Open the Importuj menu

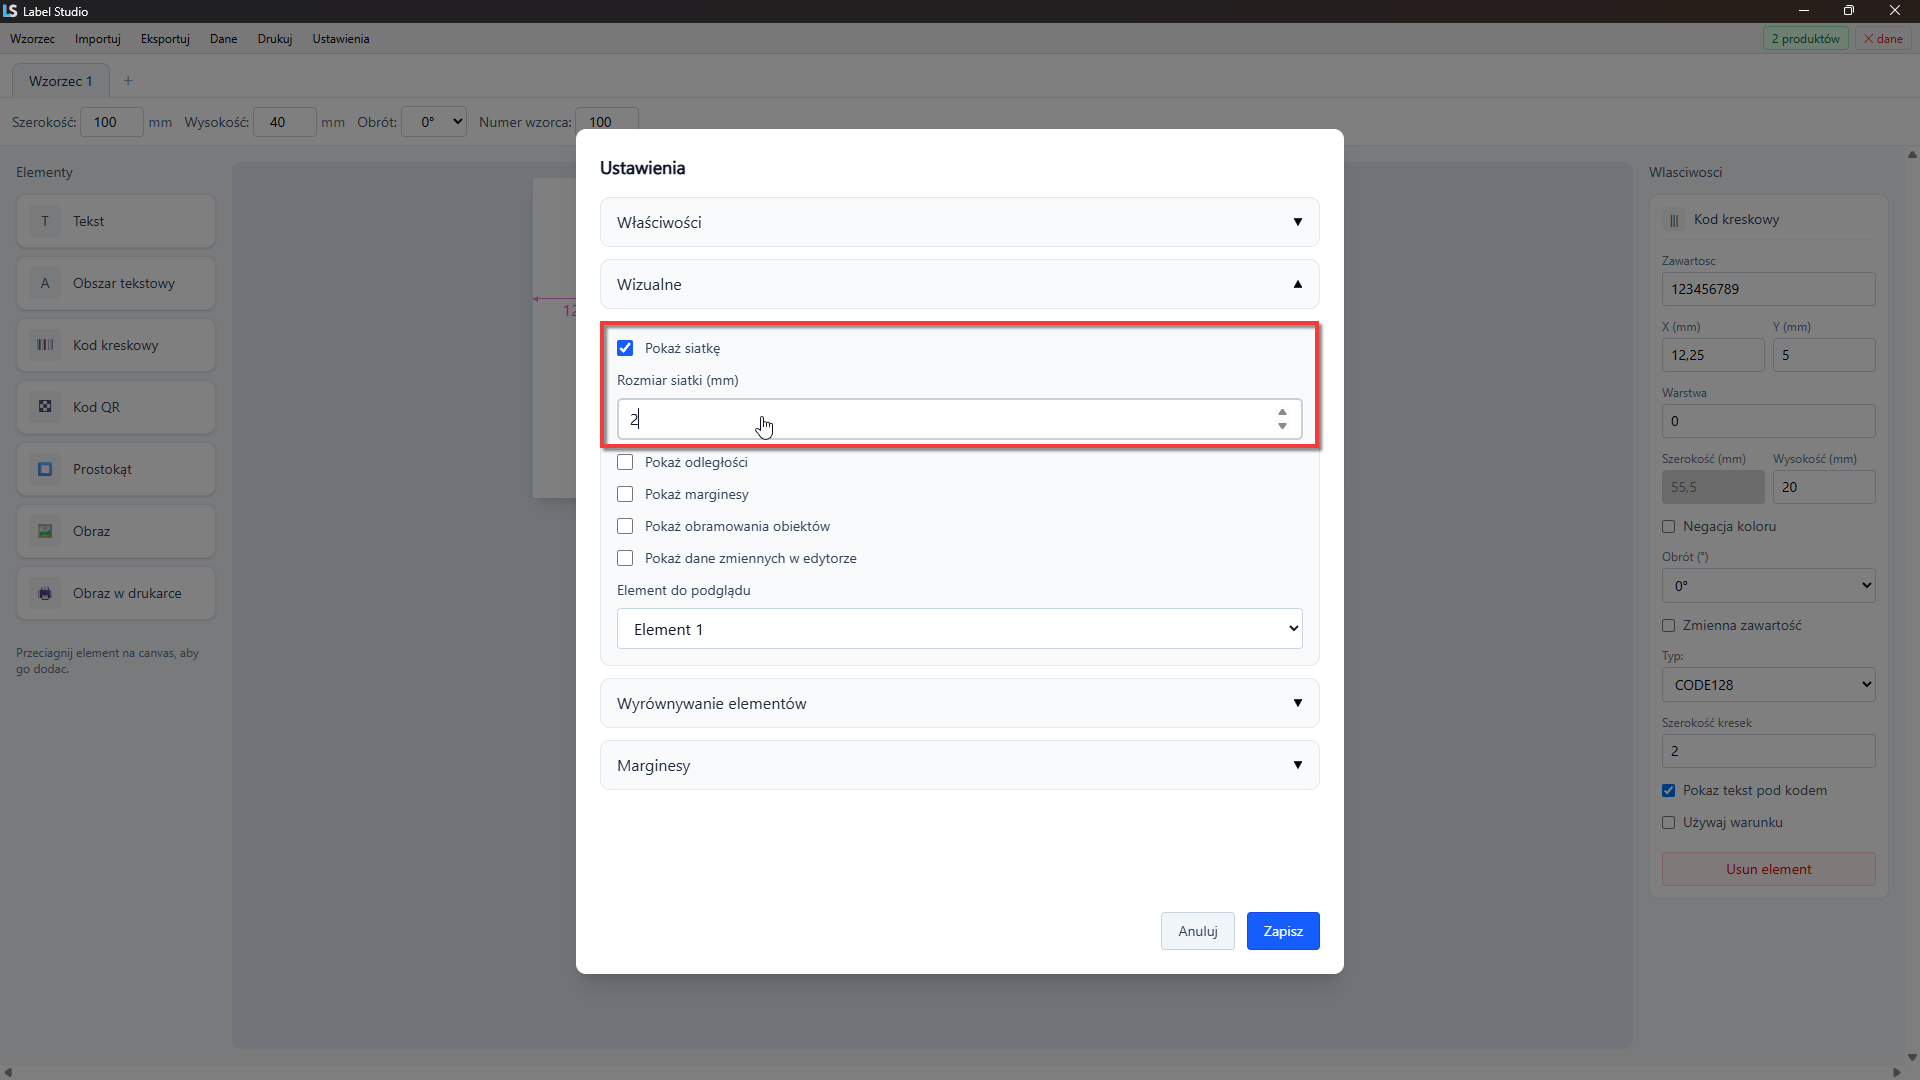98,39
